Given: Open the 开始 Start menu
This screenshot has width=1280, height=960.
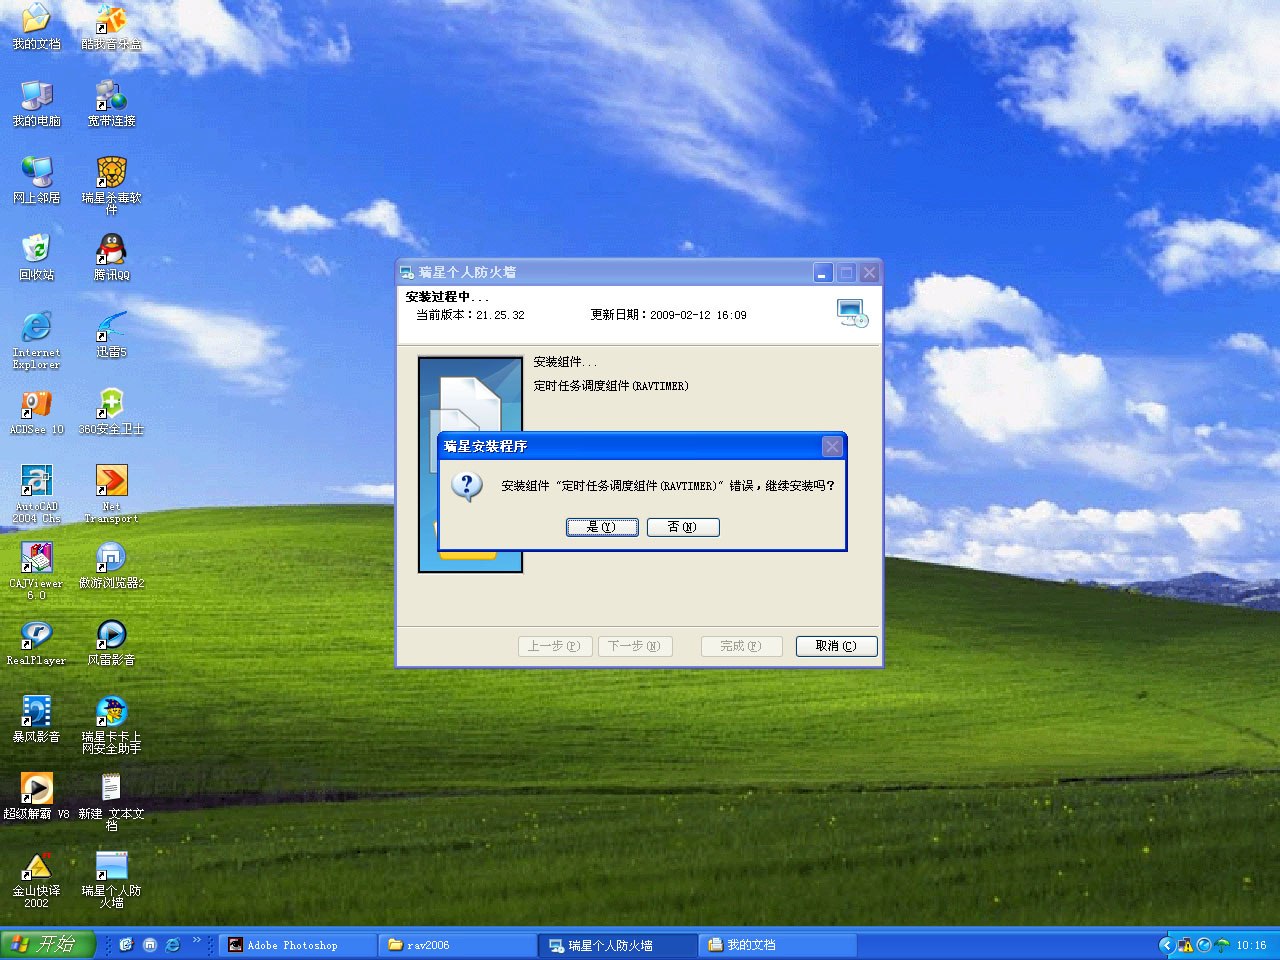Looking at the screenshot, I should [47, 944].
